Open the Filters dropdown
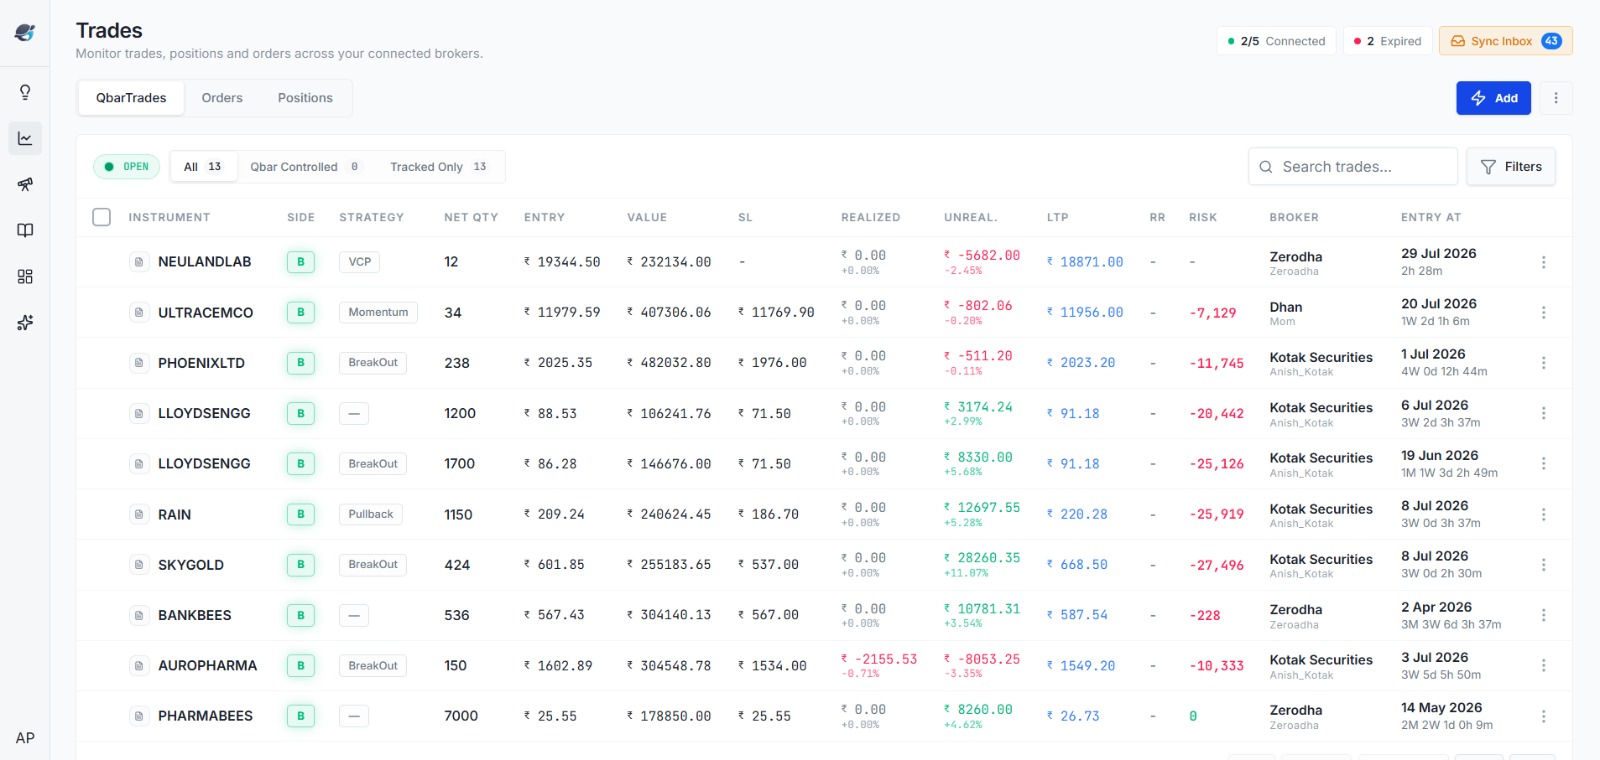 coord(1511,167)
